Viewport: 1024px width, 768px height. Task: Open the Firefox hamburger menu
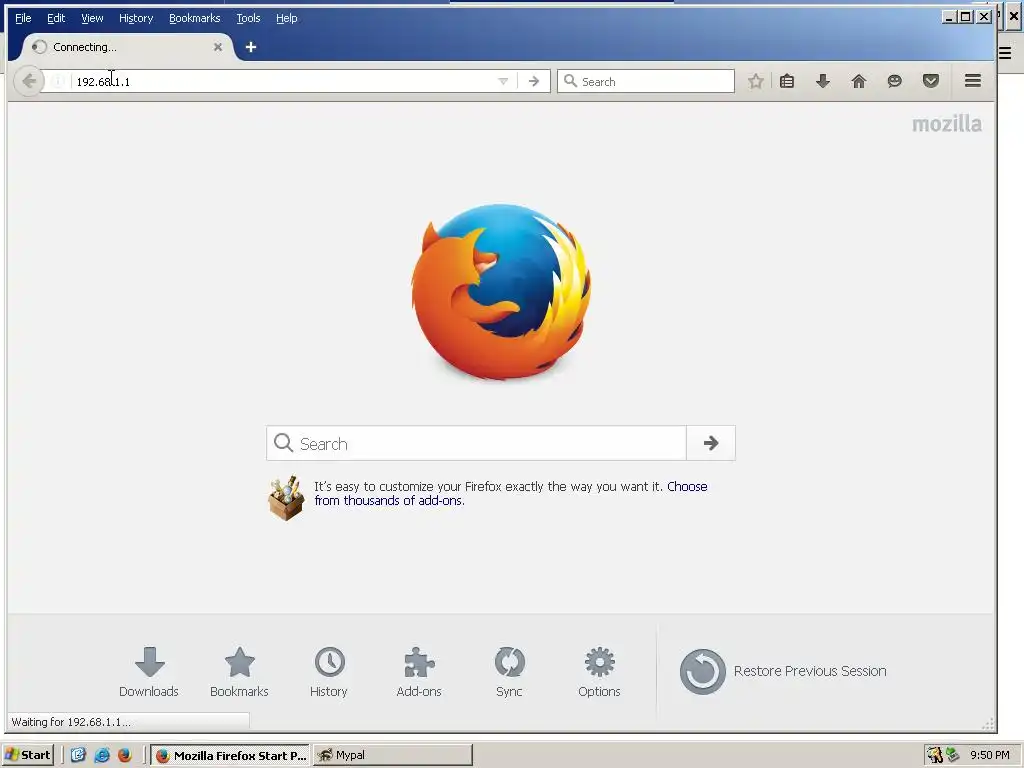(x=973, y=80)
